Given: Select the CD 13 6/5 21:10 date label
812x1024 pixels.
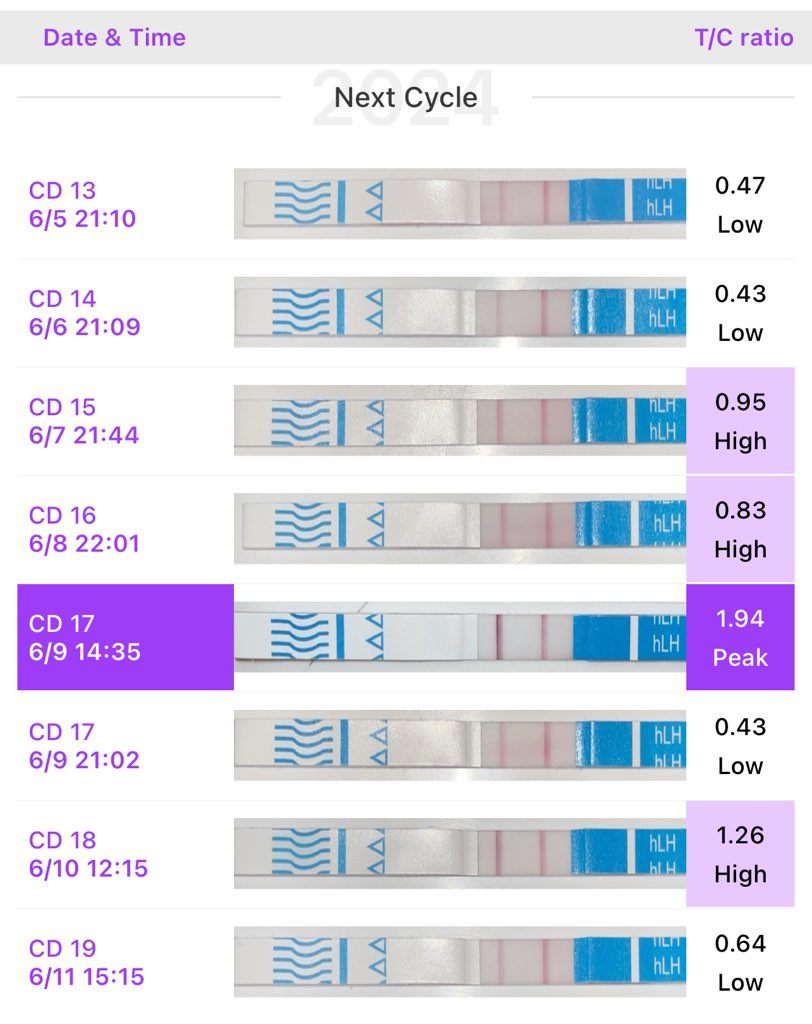Looking at the screenshot, I should (82, 204).
